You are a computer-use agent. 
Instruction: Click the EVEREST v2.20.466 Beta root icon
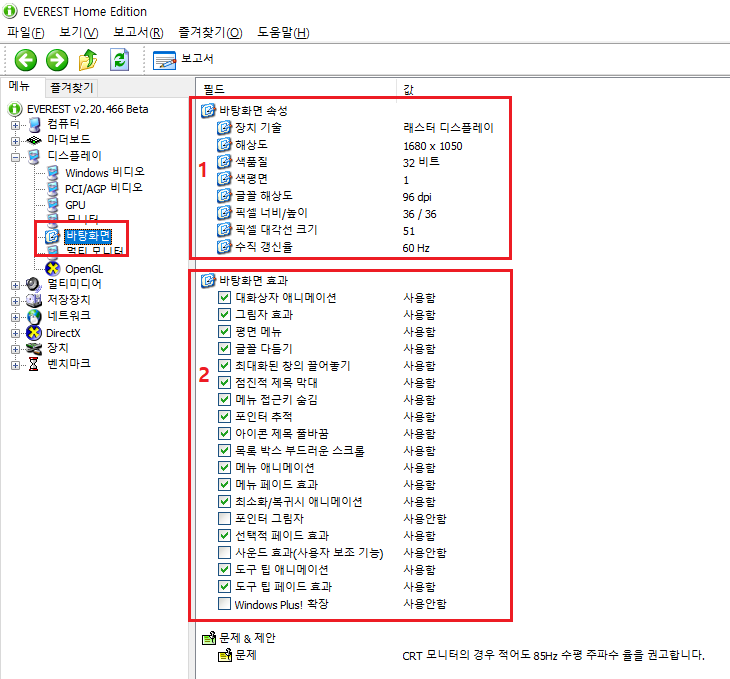click(15, 109)
